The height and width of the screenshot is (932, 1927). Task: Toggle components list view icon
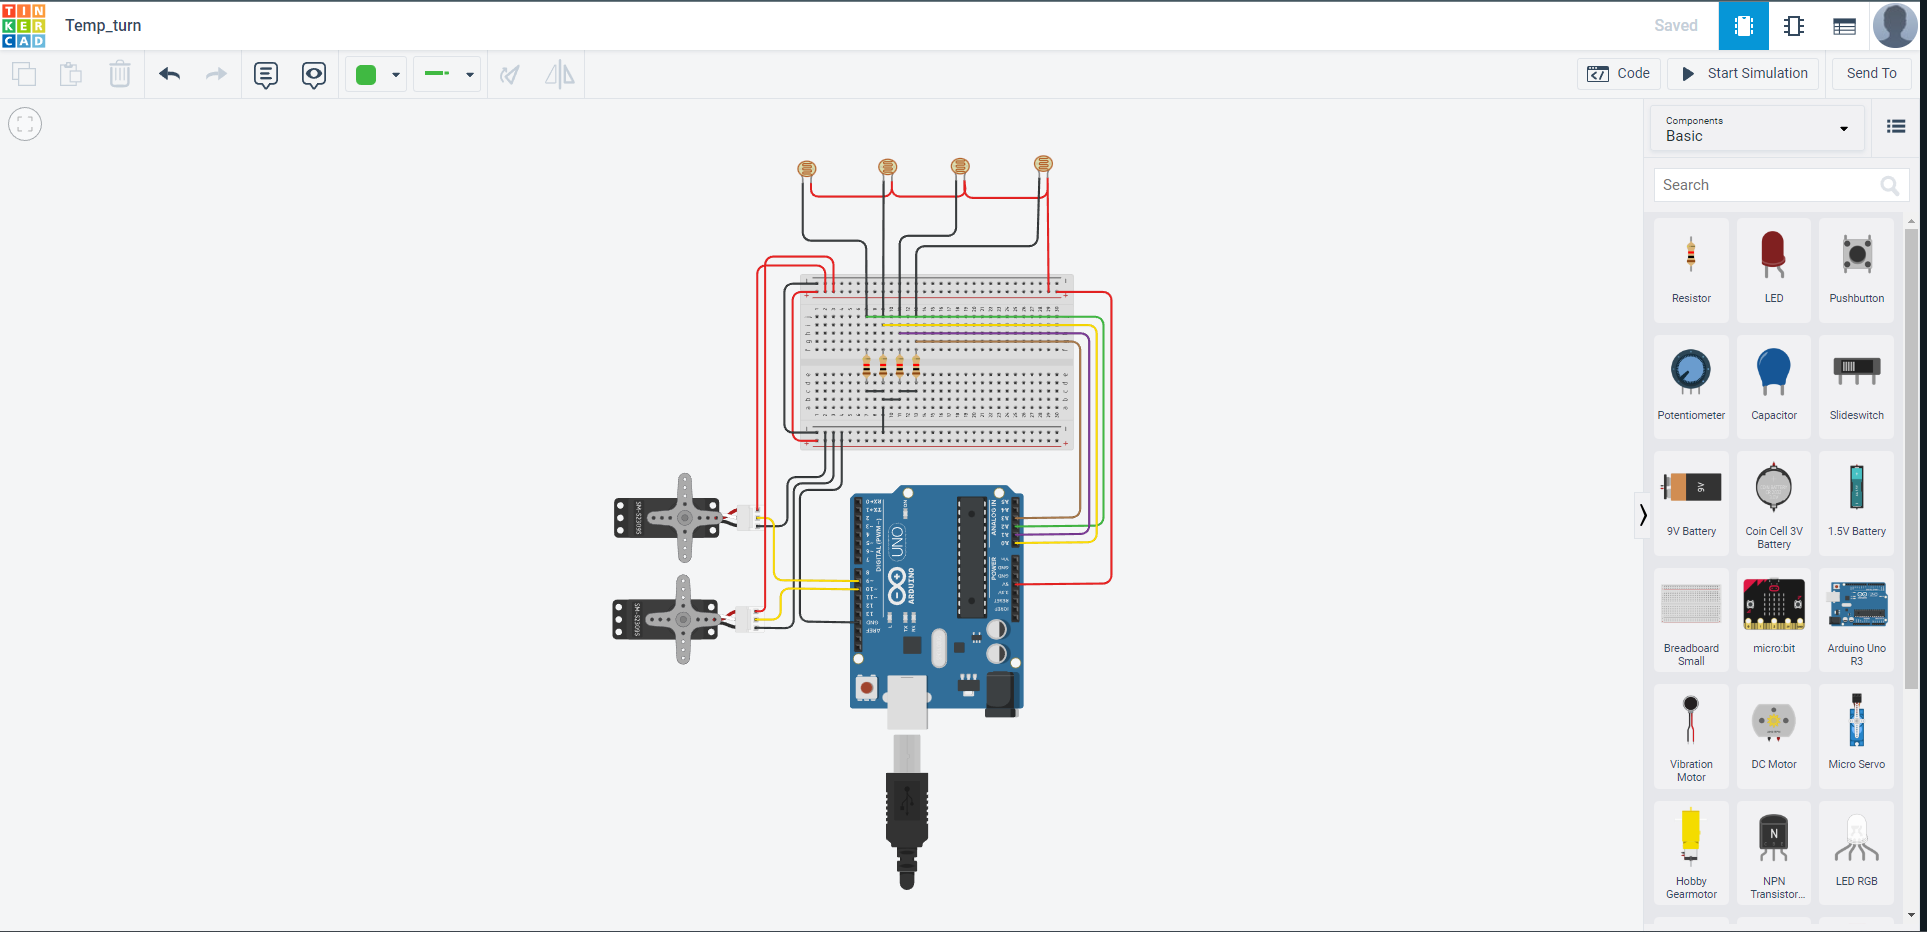1896,126
